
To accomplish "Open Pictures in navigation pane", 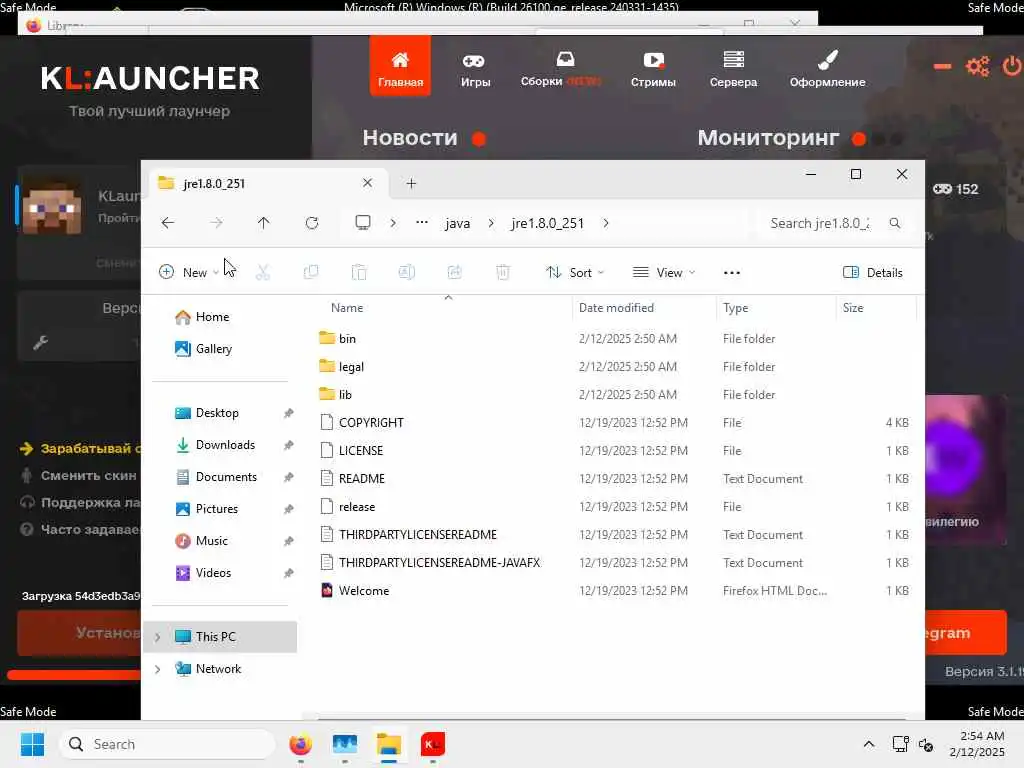I will pos(219,509).
